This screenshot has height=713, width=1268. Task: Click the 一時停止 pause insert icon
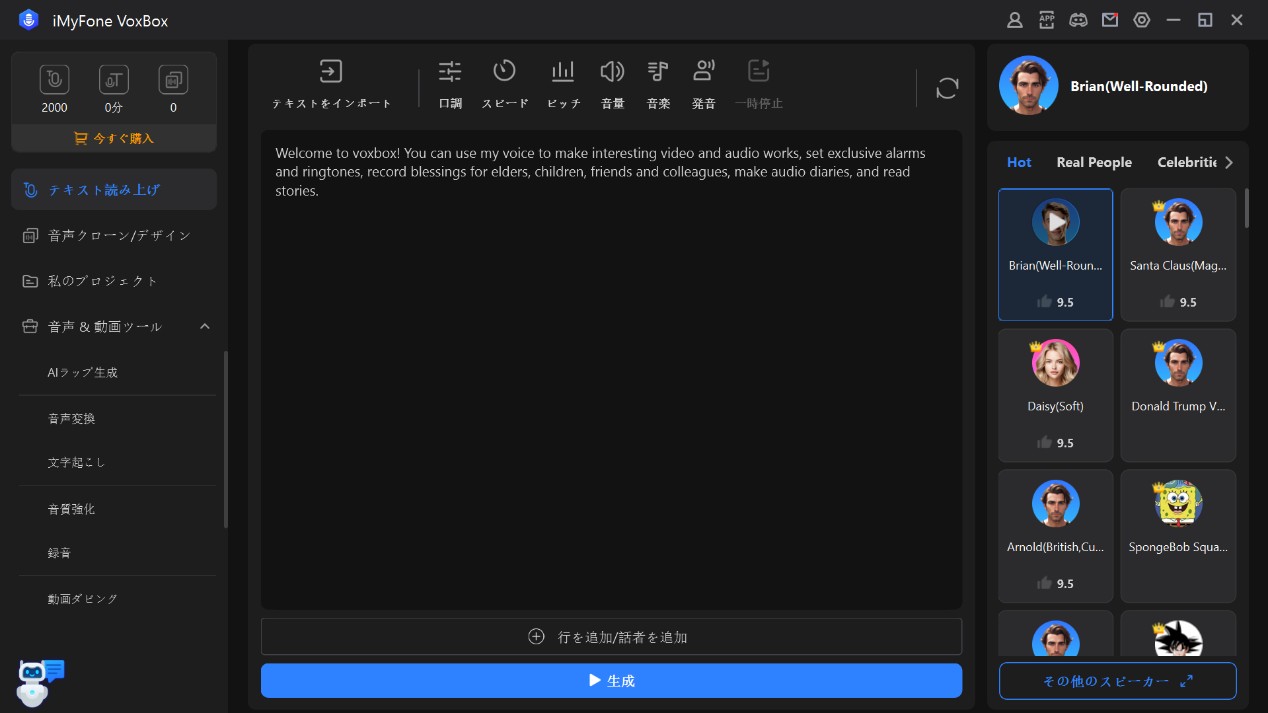click(x=759, y=71)
